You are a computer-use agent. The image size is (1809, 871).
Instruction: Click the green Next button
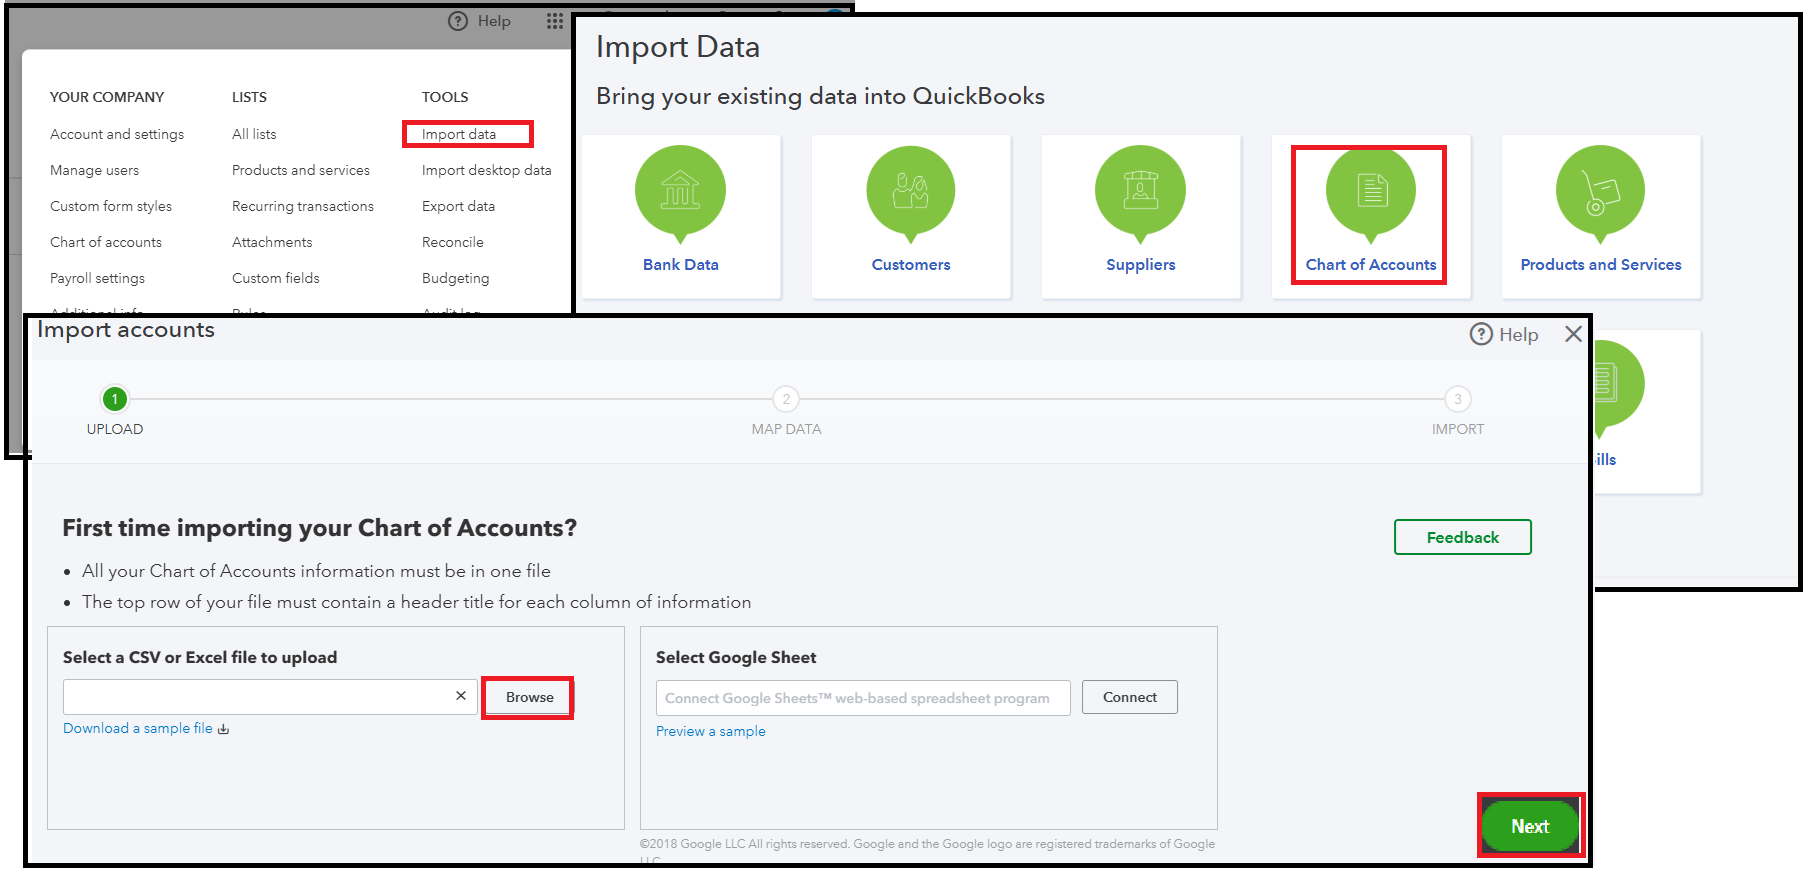(x=1530, y=826)
